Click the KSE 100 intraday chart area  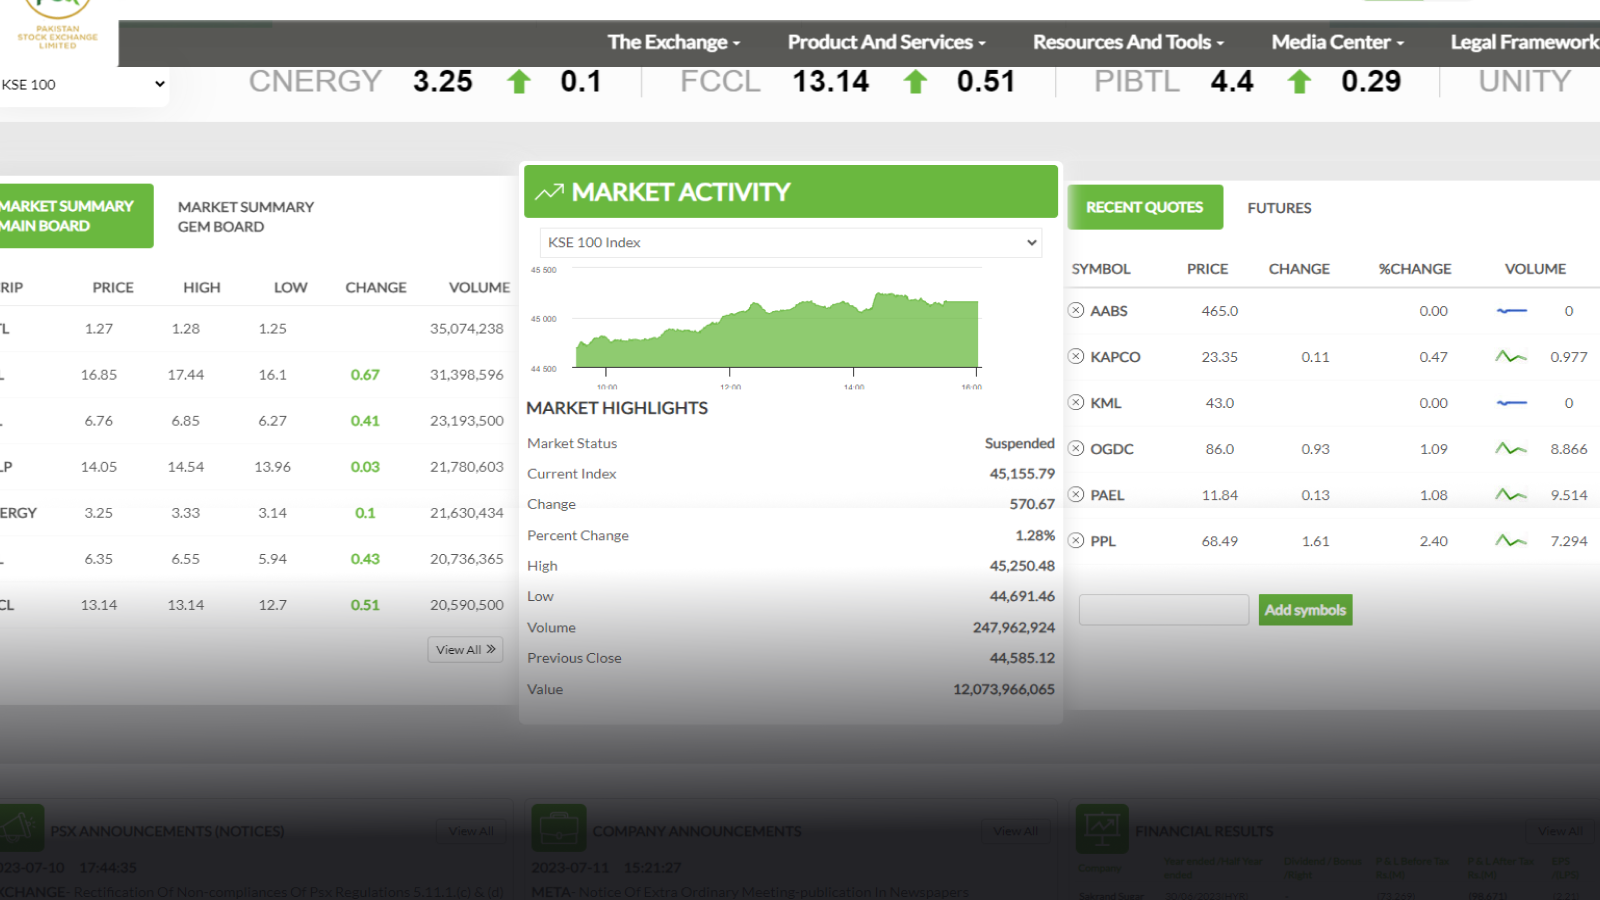(x=778, y=330)
